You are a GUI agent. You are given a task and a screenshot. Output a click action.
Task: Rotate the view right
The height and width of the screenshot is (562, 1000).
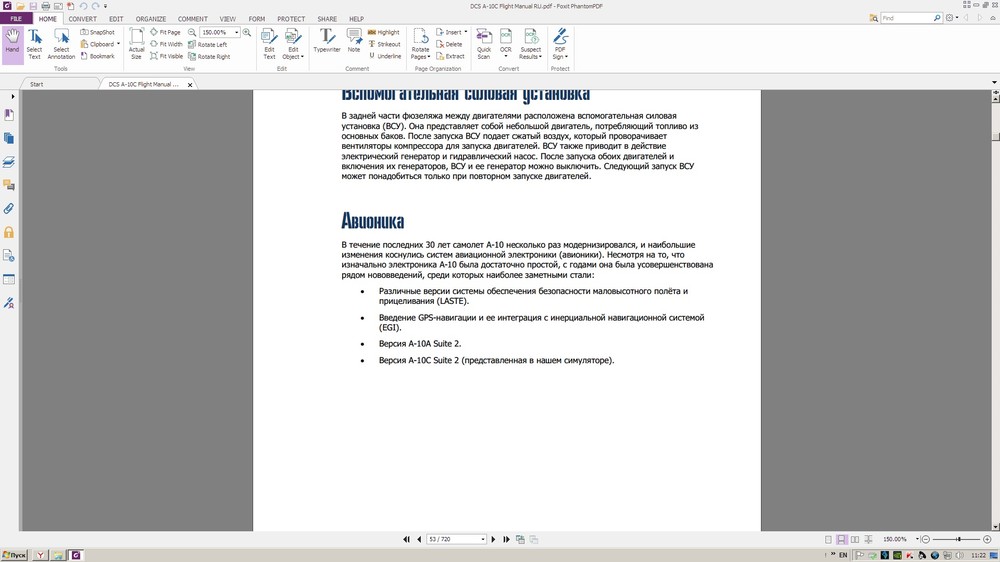coord(209,56)
